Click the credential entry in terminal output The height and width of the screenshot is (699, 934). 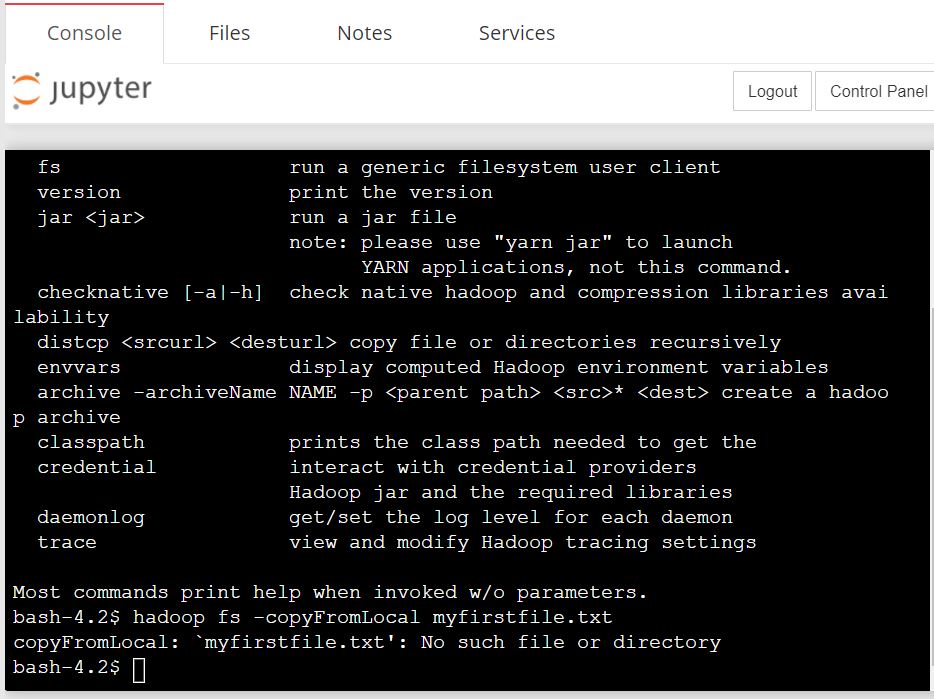96,467
